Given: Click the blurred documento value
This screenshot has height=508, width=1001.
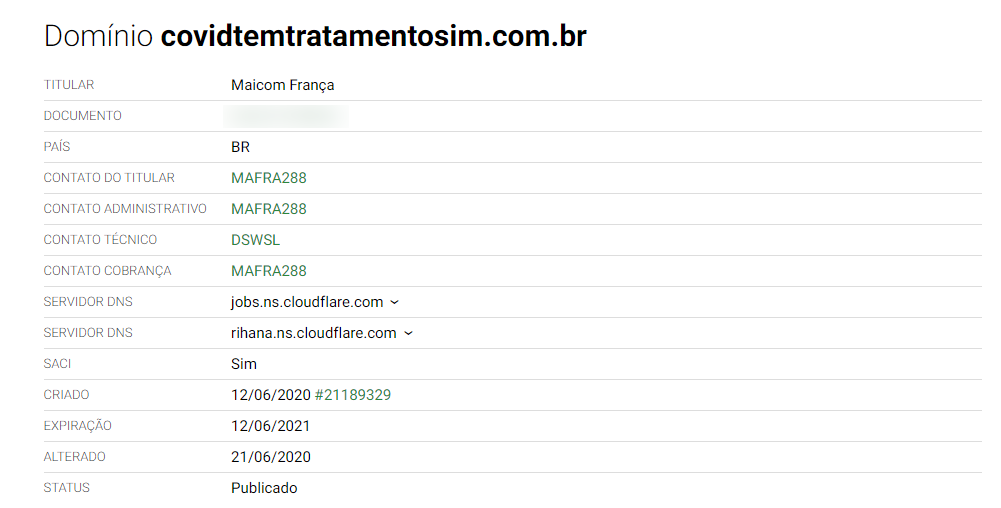Looking at the screenshot, I should [286, 116].
